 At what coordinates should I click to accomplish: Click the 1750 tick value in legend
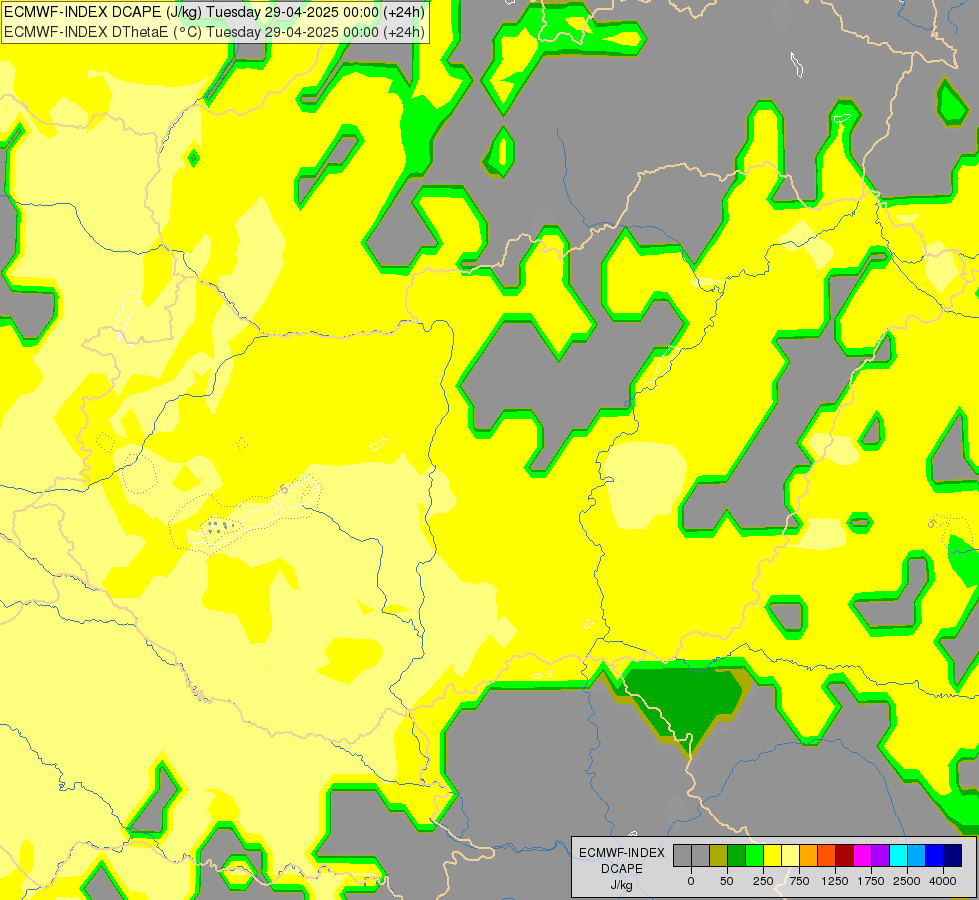click(871, 881)
